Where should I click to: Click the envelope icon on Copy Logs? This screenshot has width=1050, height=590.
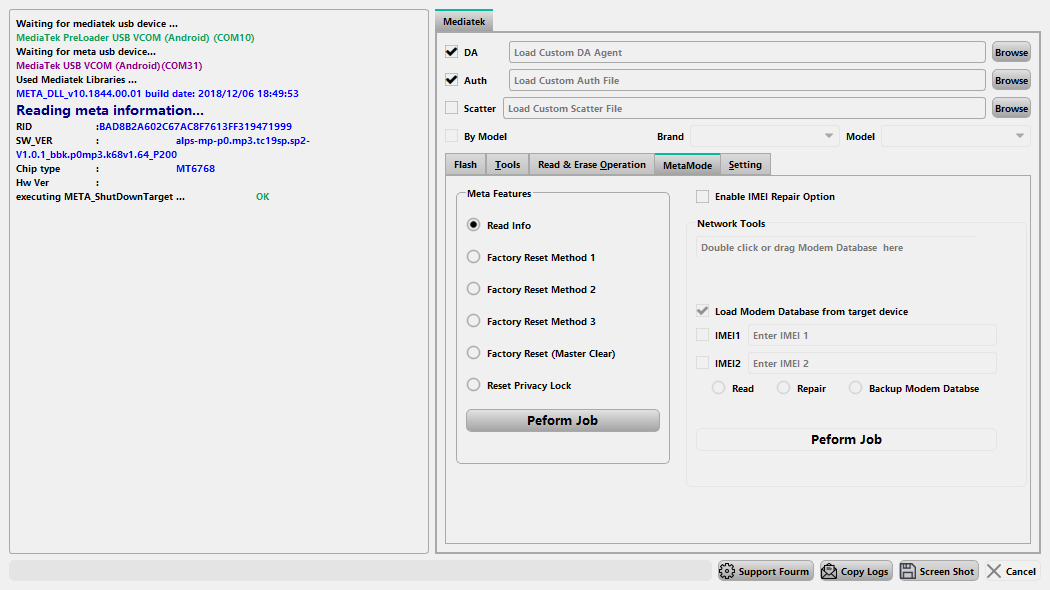[x=829, y=571]
